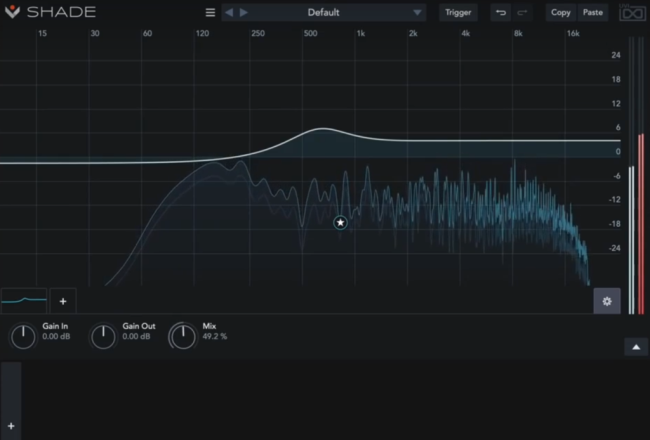The width and height of the screenshot is (650, 440).
Task: Click the Paste button
Action: (593, 13)
